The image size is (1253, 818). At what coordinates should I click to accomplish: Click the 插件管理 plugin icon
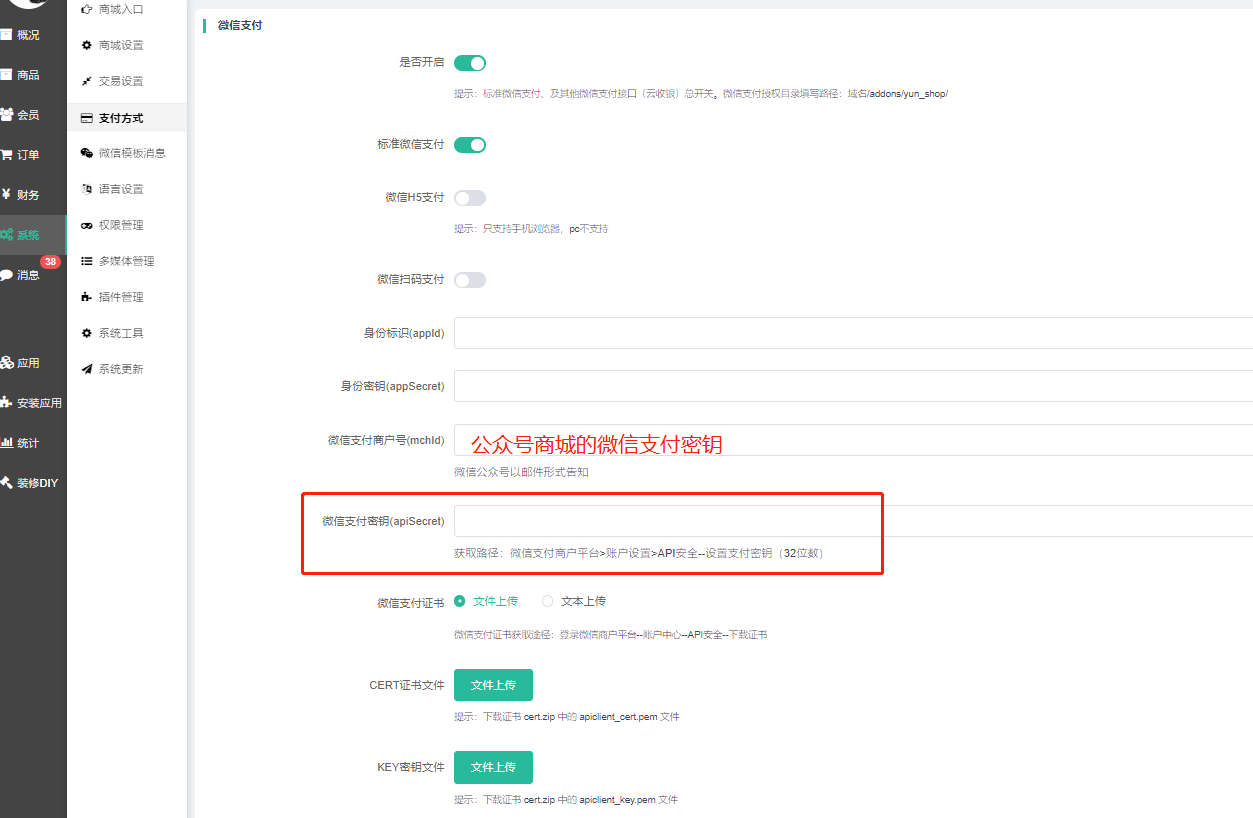click(87, 297)
